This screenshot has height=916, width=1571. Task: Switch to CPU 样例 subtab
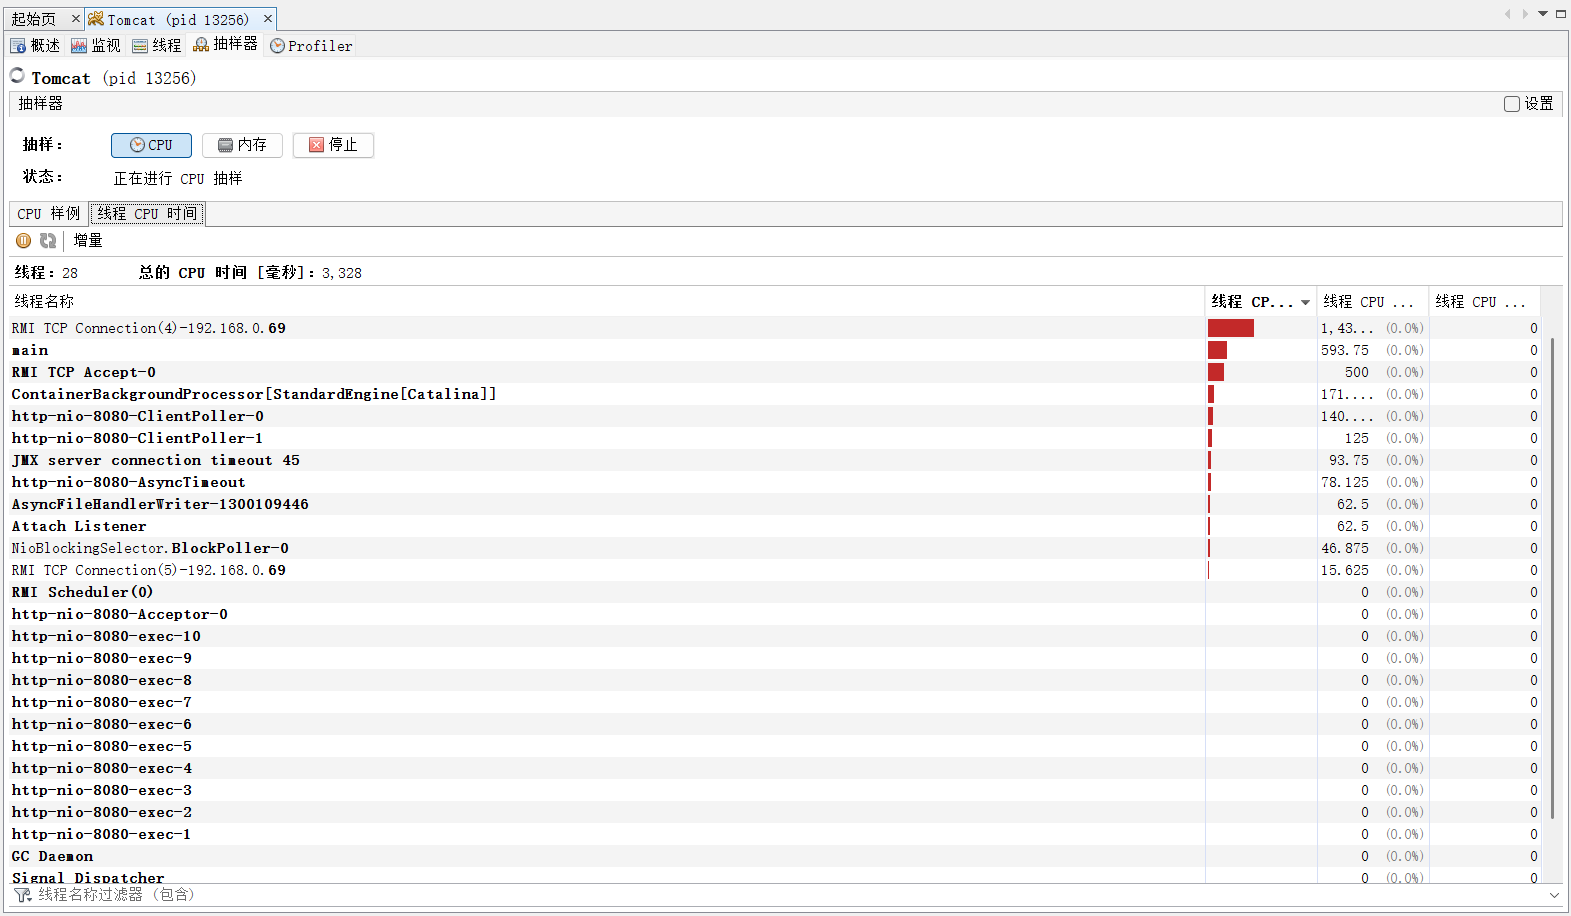pos(48,214)
